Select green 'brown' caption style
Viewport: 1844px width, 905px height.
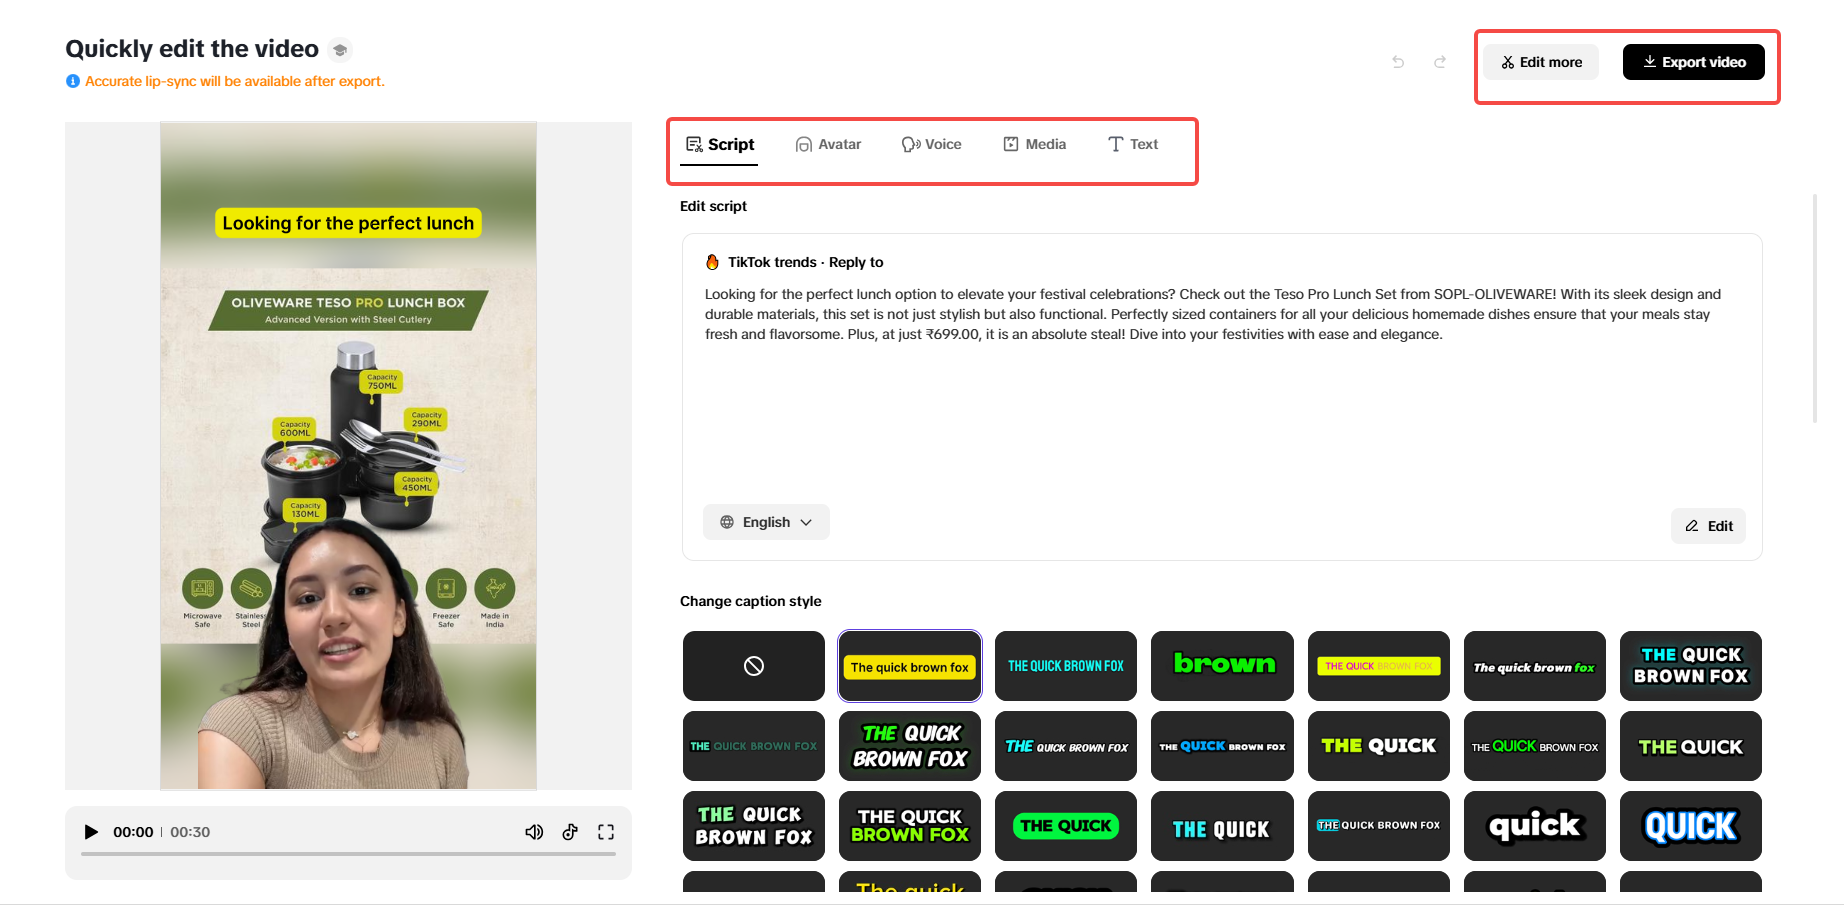pyautogui.click(x=1222, y=666)
